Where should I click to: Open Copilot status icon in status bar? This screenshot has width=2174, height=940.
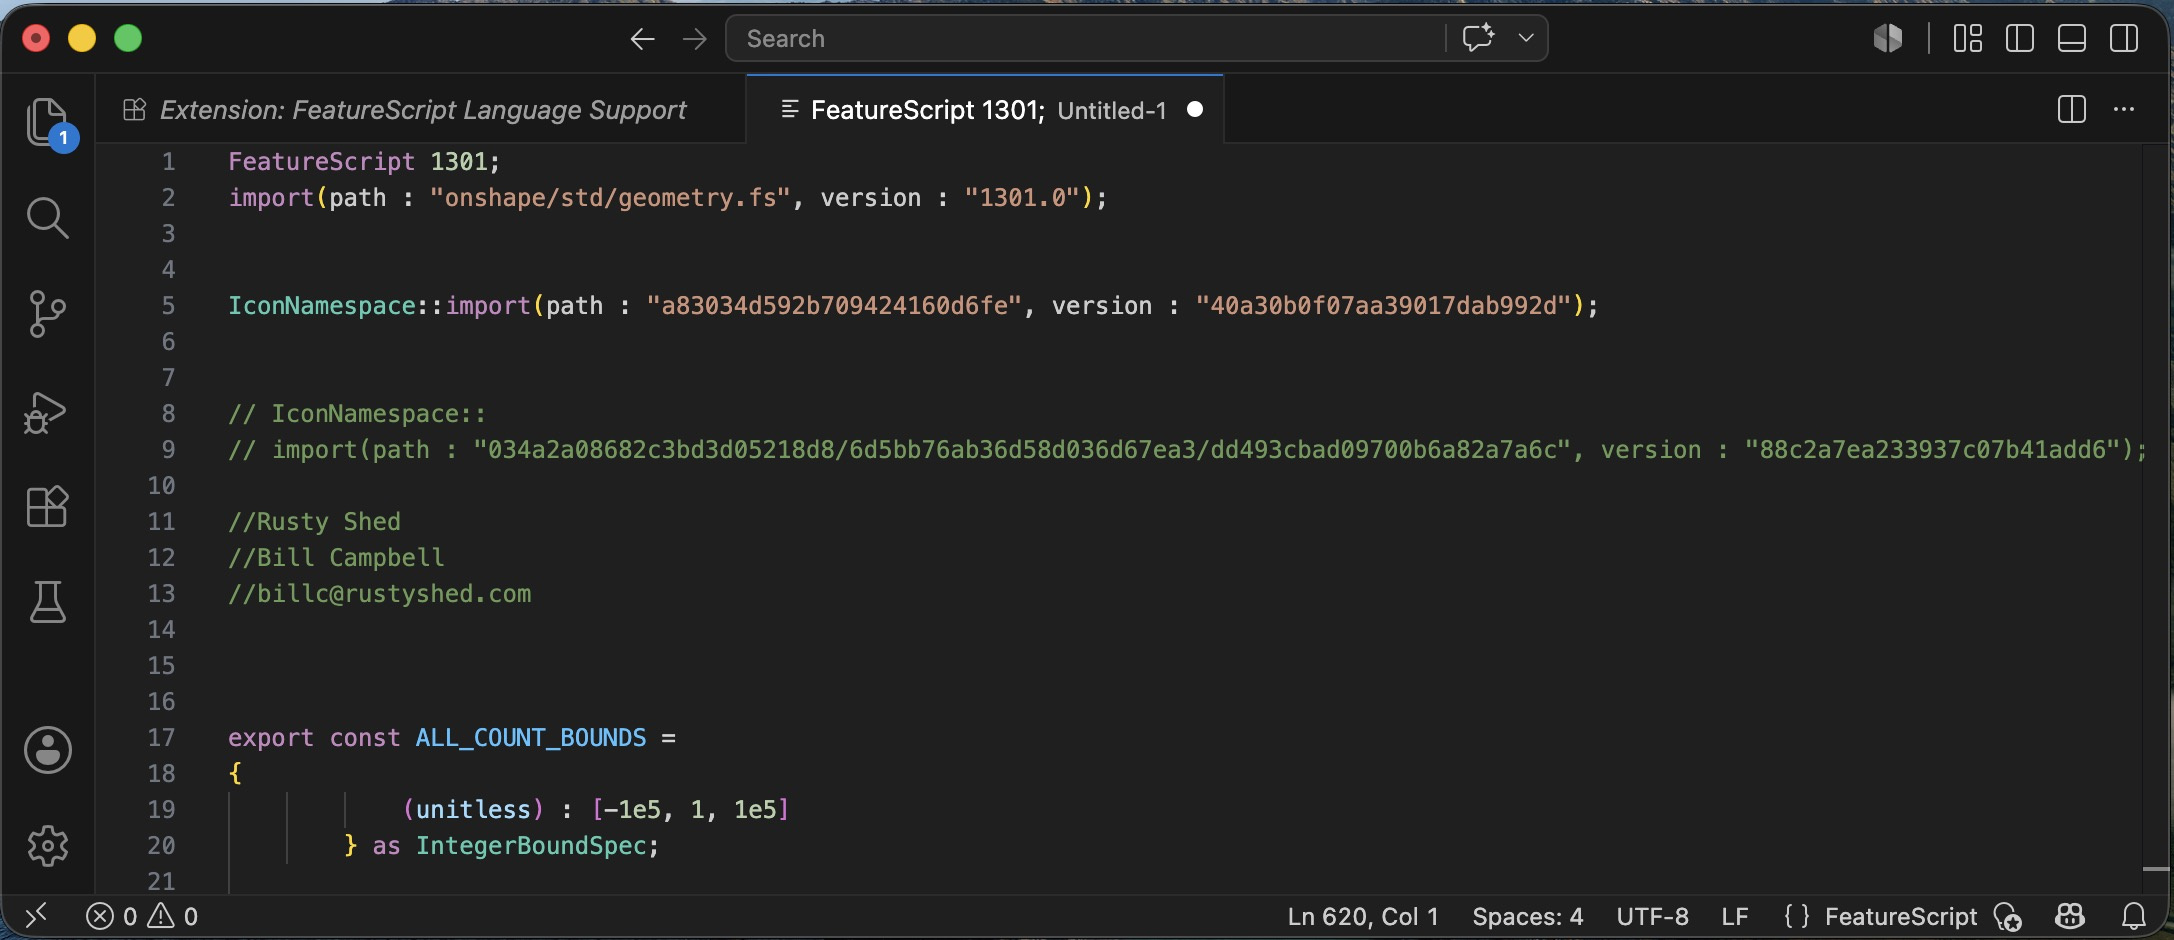click(x=2070, y=916)
